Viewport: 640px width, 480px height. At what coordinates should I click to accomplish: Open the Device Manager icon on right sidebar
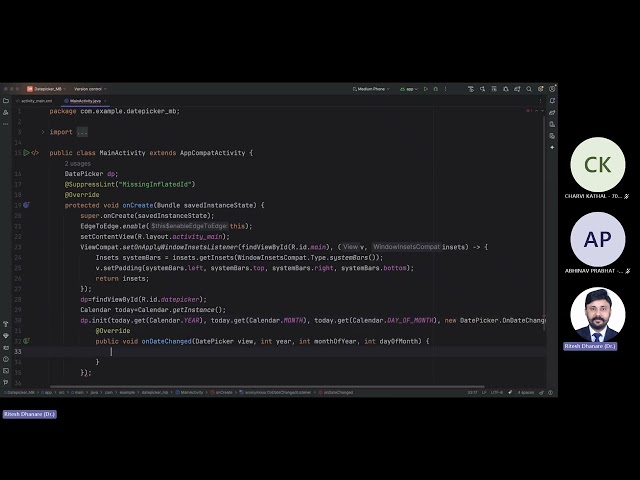[552, 124]
